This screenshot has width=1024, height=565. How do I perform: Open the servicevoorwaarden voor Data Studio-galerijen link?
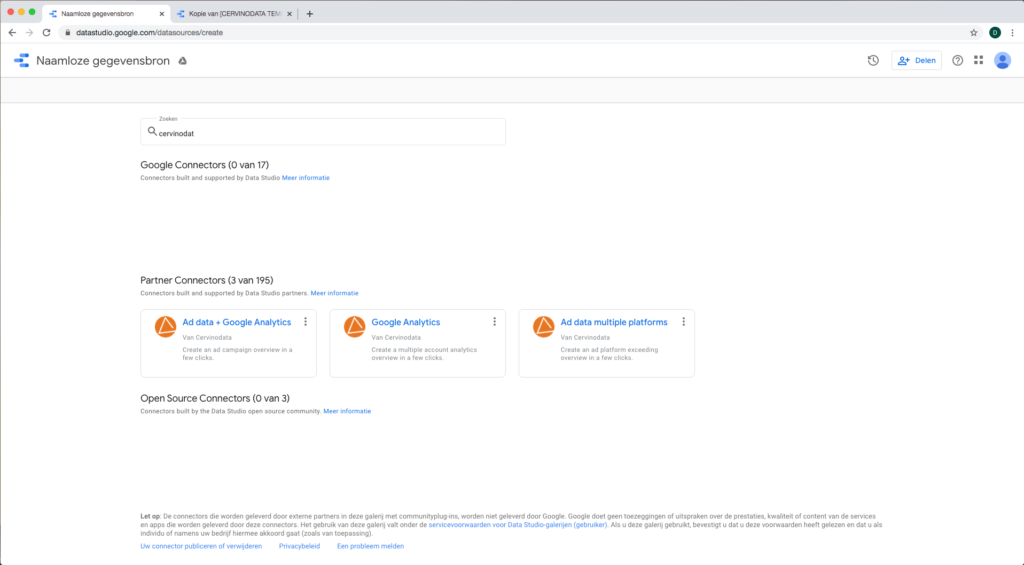pos(518,525)
